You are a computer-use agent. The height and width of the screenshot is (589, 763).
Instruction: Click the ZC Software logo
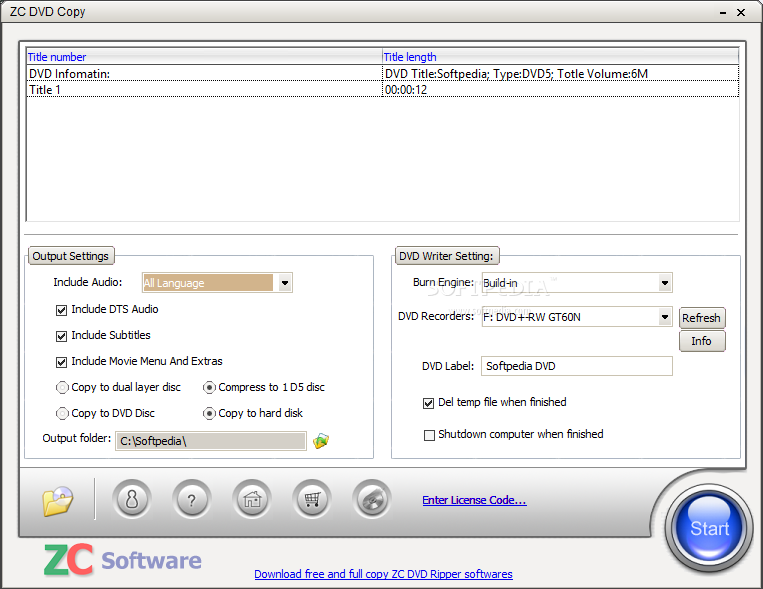tap(123, 560)
